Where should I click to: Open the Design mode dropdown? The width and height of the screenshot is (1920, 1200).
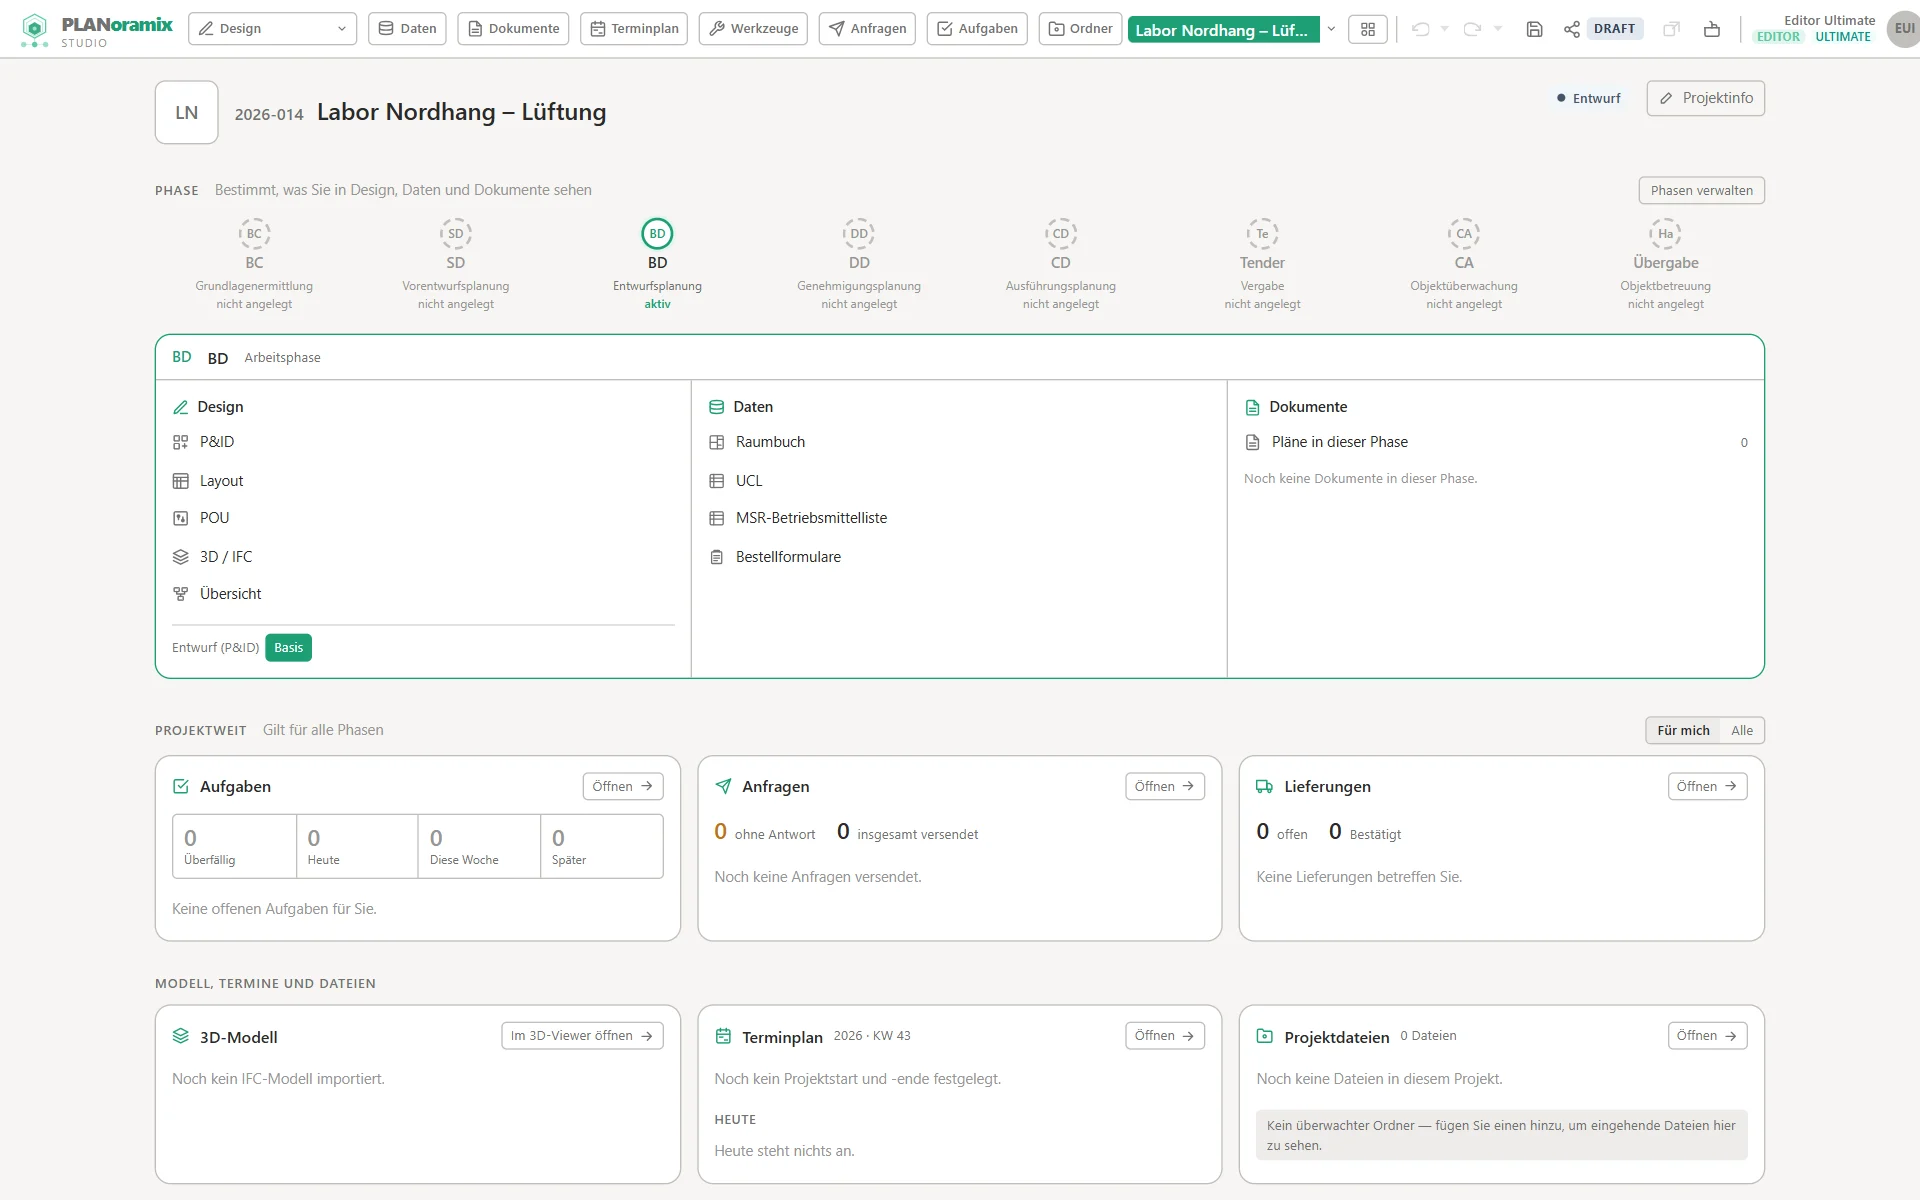pyautogui.click(x=273, y=29)
